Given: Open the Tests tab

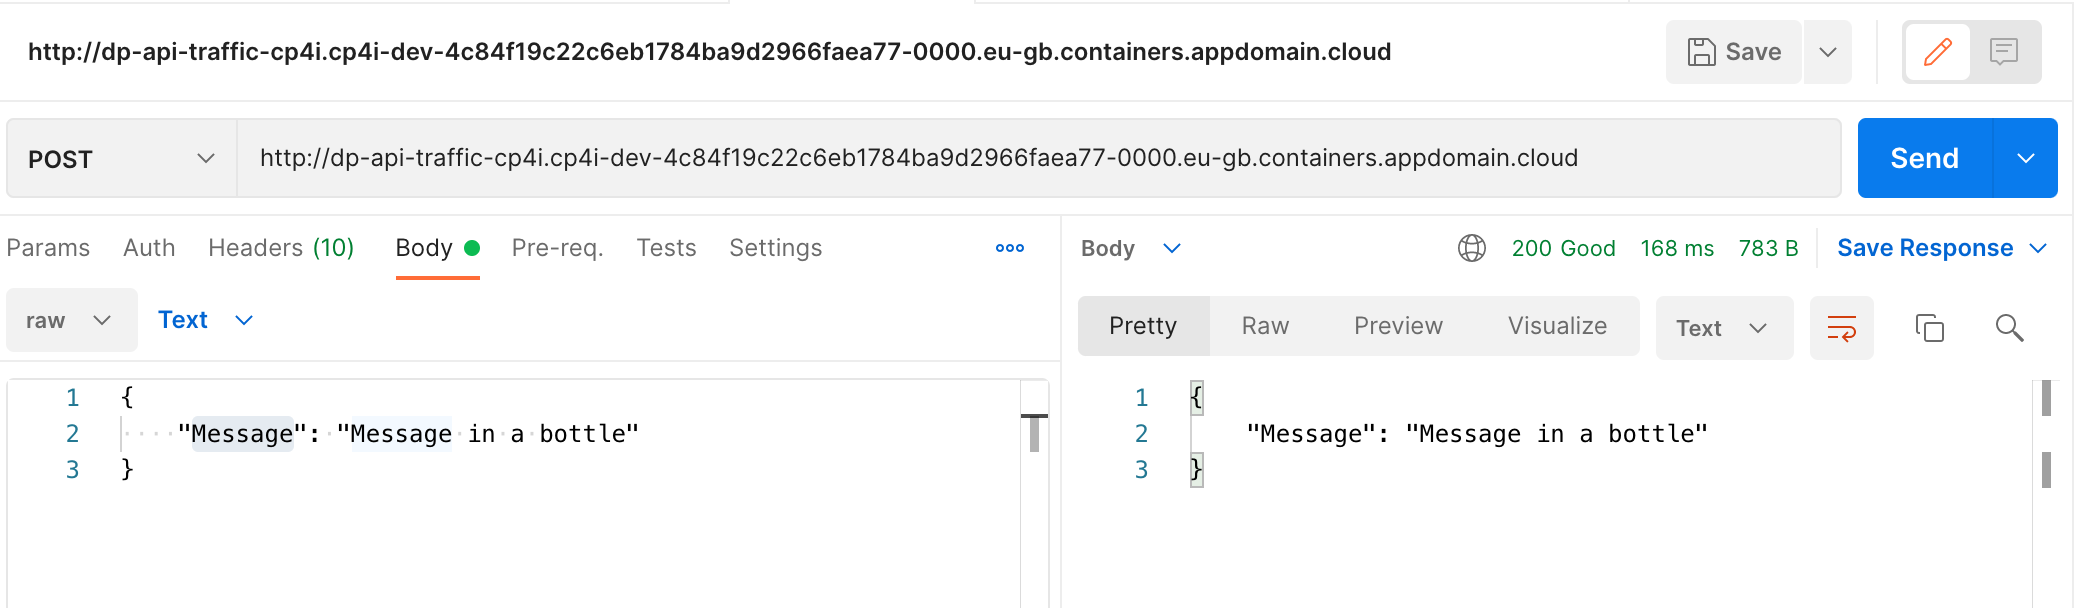Looking at the screenshot, I should tap(666, 248).
